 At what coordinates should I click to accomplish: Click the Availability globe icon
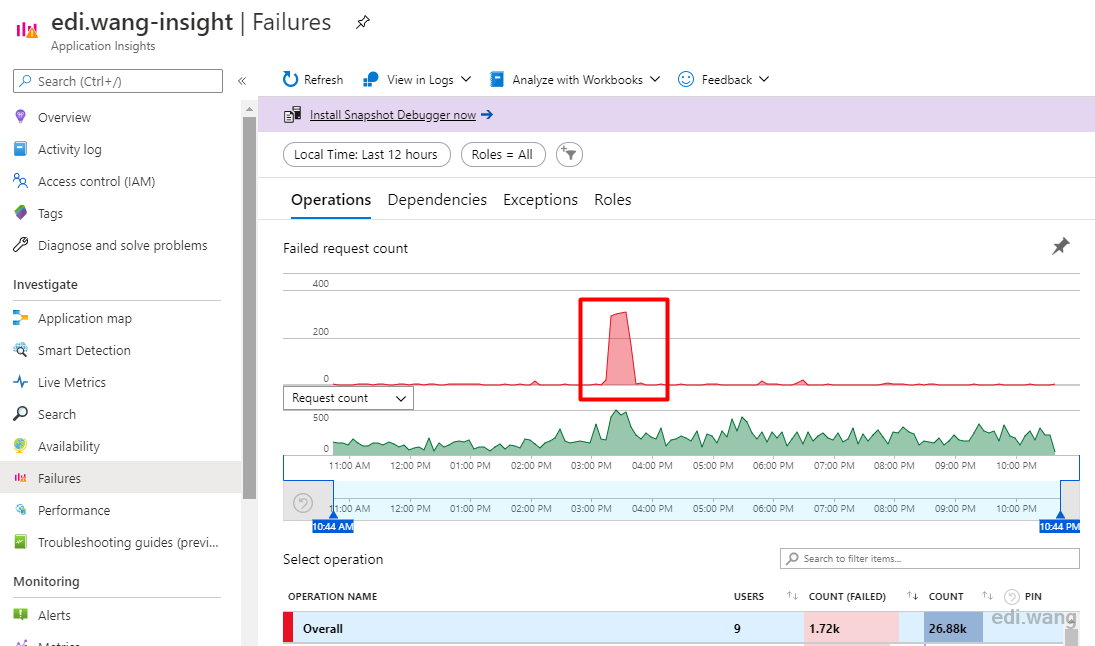click(20, 446)
